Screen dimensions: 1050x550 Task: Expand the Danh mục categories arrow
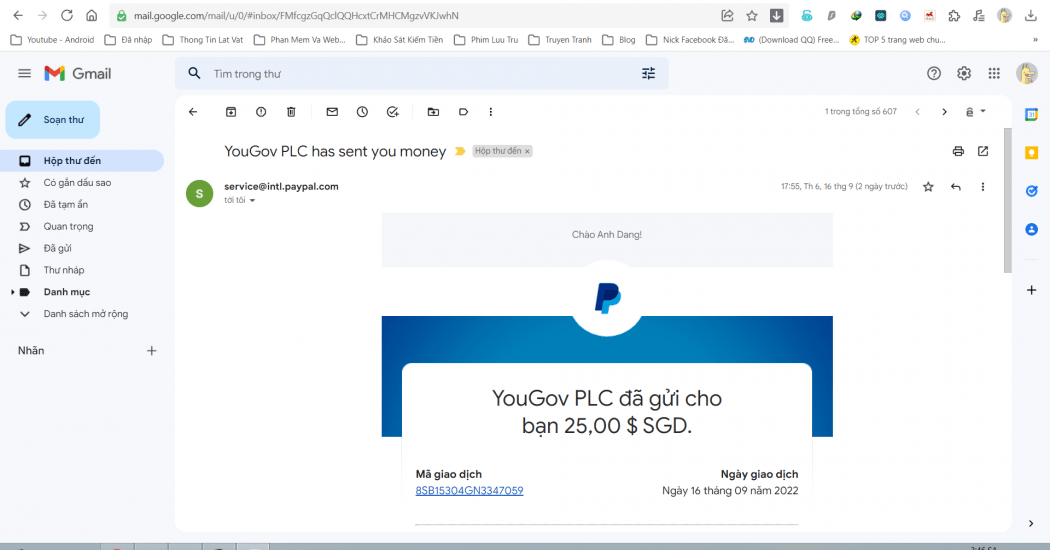click(12, 292)
